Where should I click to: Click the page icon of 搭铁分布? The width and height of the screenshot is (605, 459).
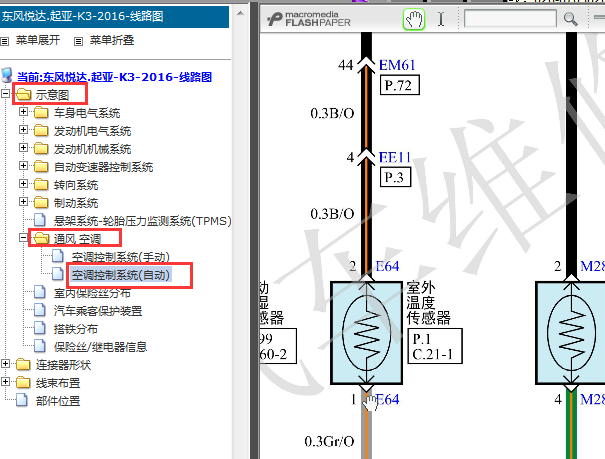click(x=40, y=328)
